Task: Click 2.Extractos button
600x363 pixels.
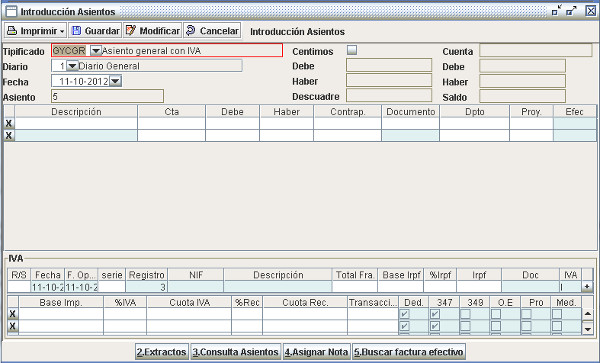Action: [x=162, y=352]
